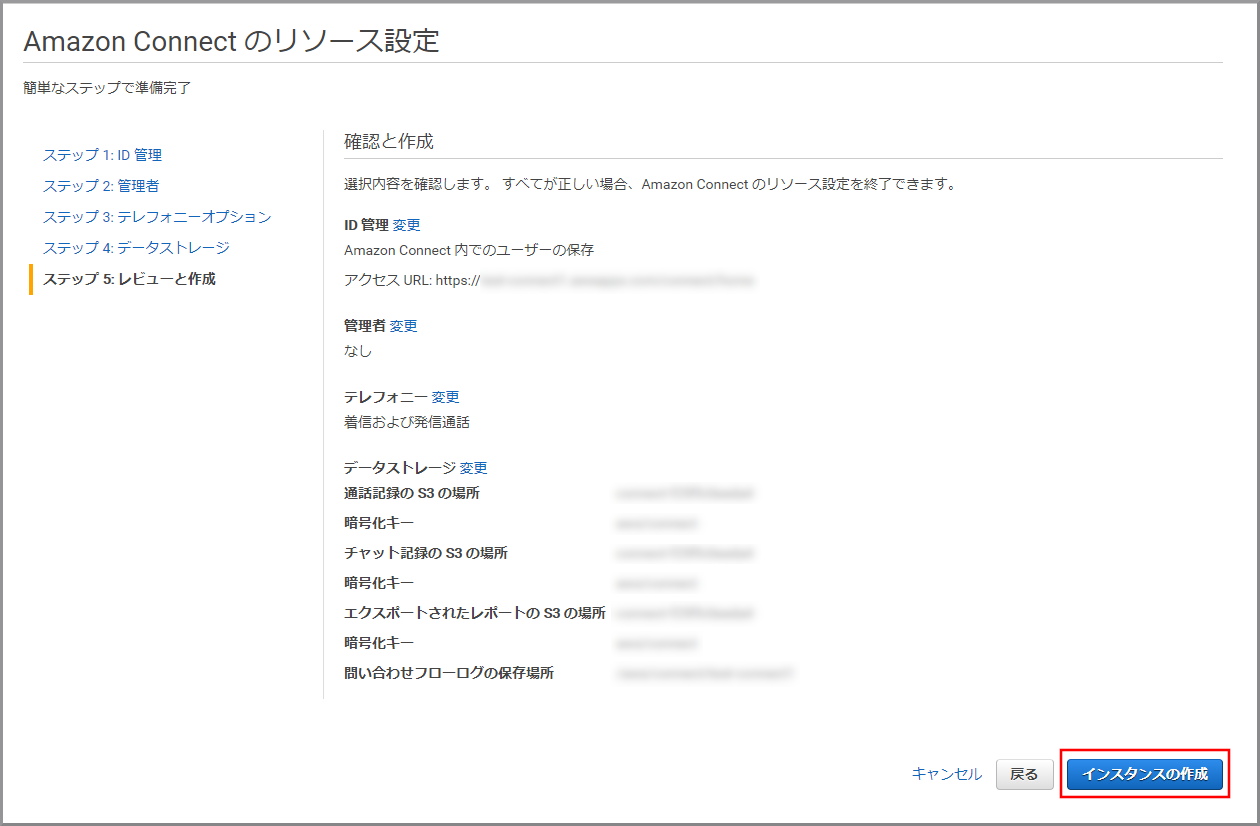
Task: Click 問い合わせフローログの保存場所 label
Action: pyautogui.click(x=449, y=673)
